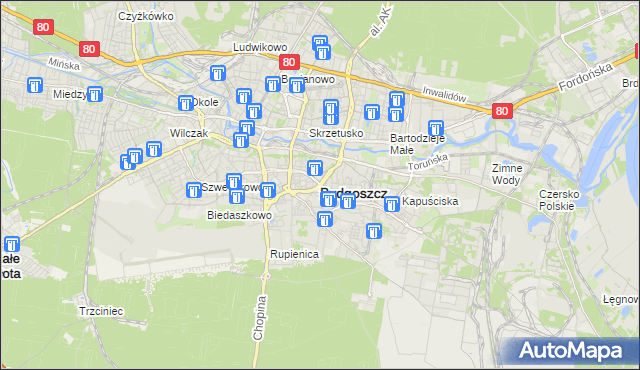Select the Zimne Wody label
The height and width of the screenshot is (370, 640).
click(x=507, y=174)
